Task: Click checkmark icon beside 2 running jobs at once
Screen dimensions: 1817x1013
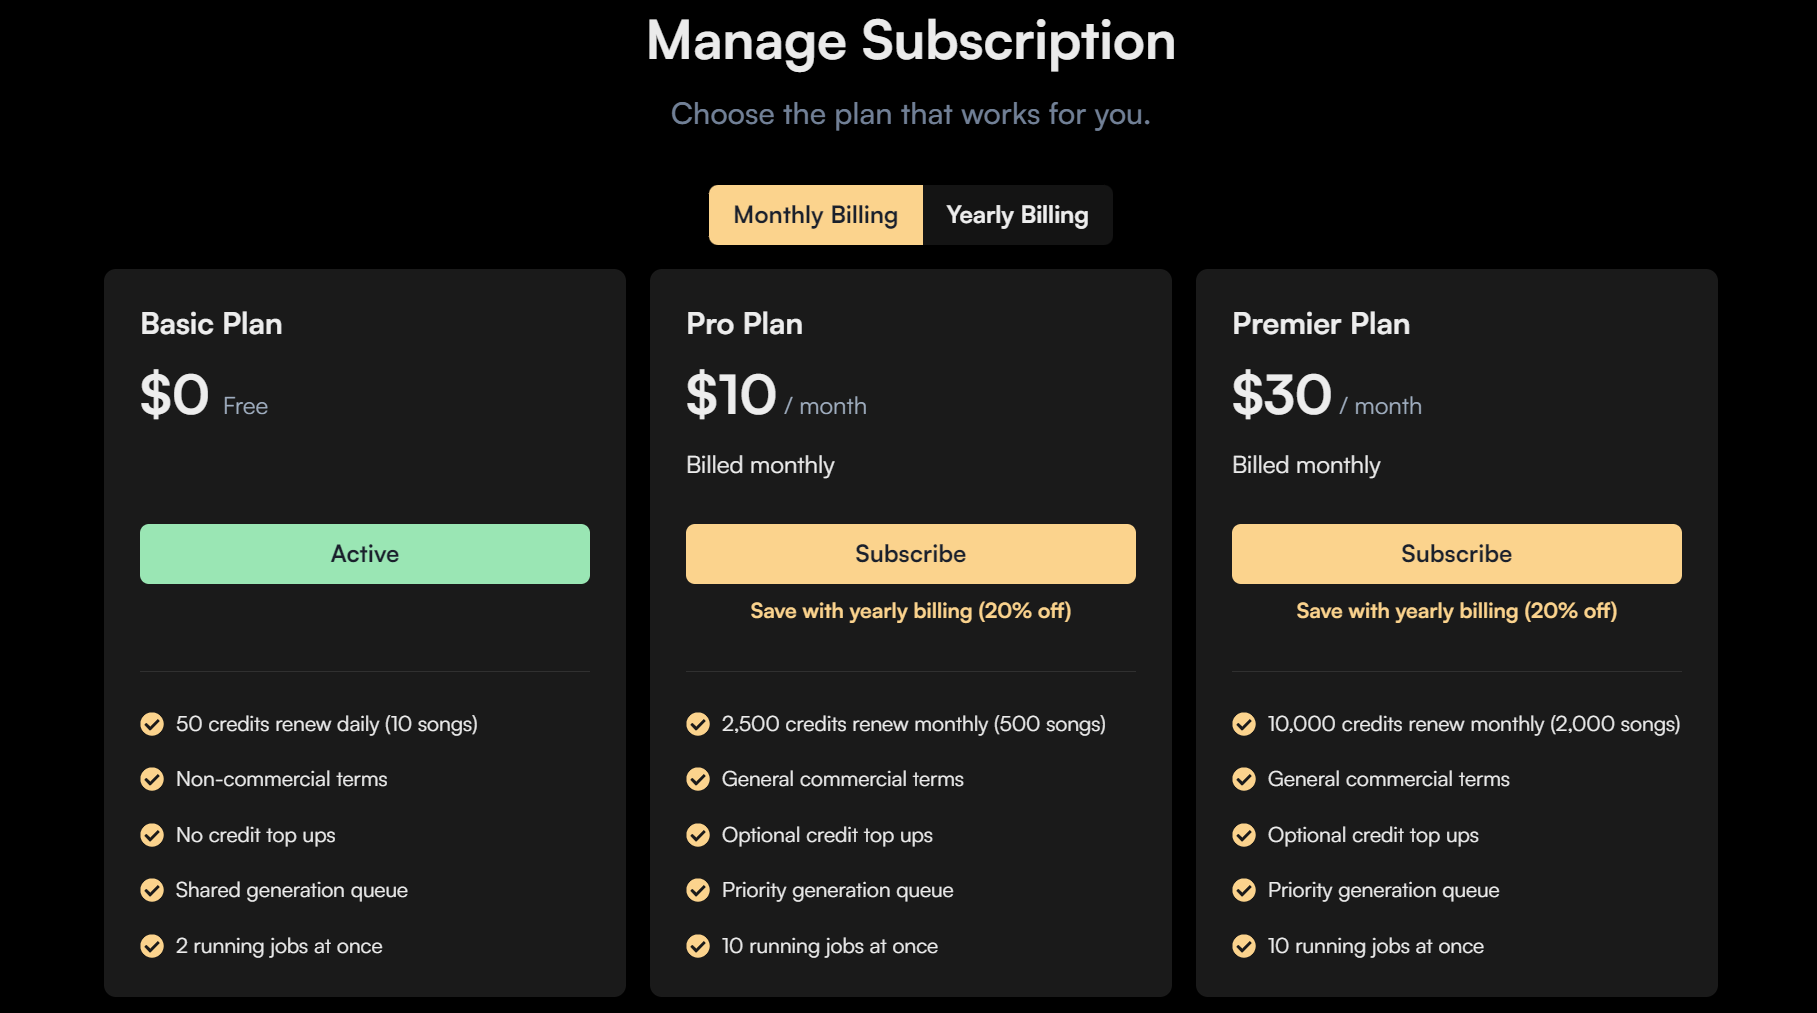Action: (x=152, y=946)
